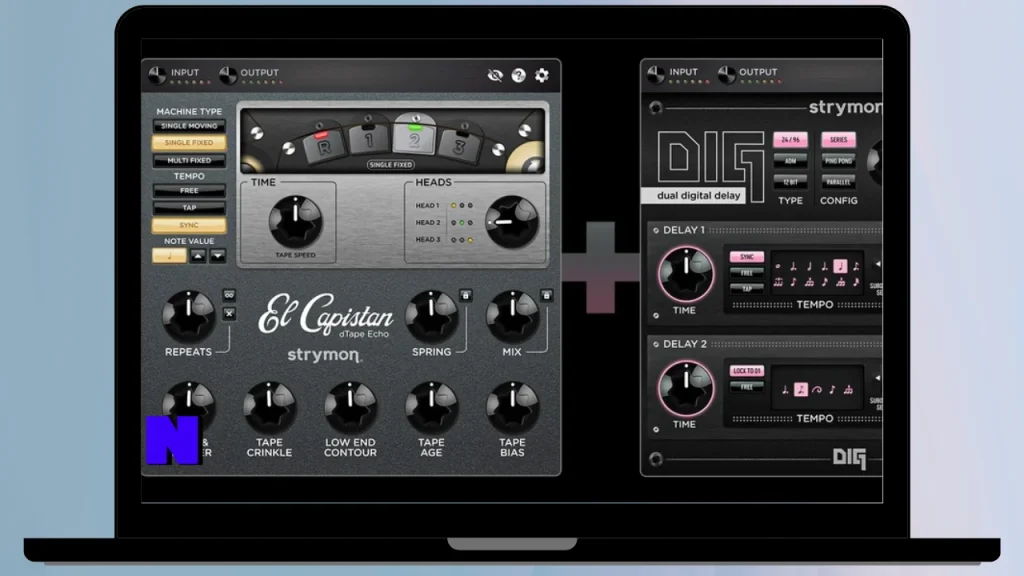The height and width of the screenshot is (576, 1024).
Task: Select SINGLE MOVING machine type
Action: click(x=189, y=126)
